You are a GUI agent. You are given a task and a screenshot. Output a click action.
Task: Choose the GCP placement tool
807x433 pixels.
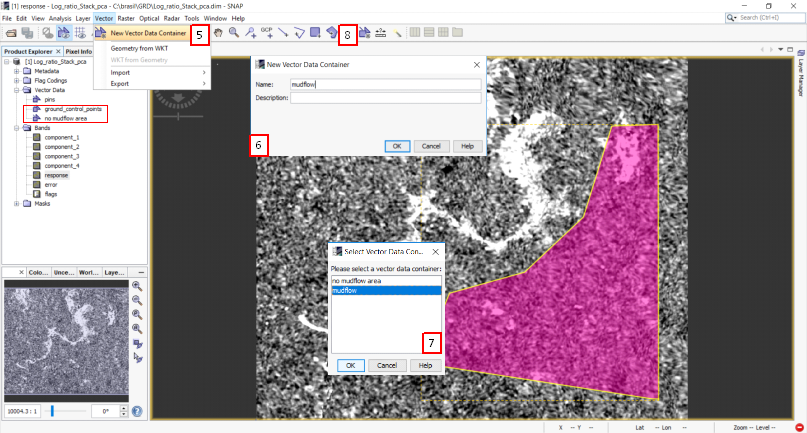266,33
